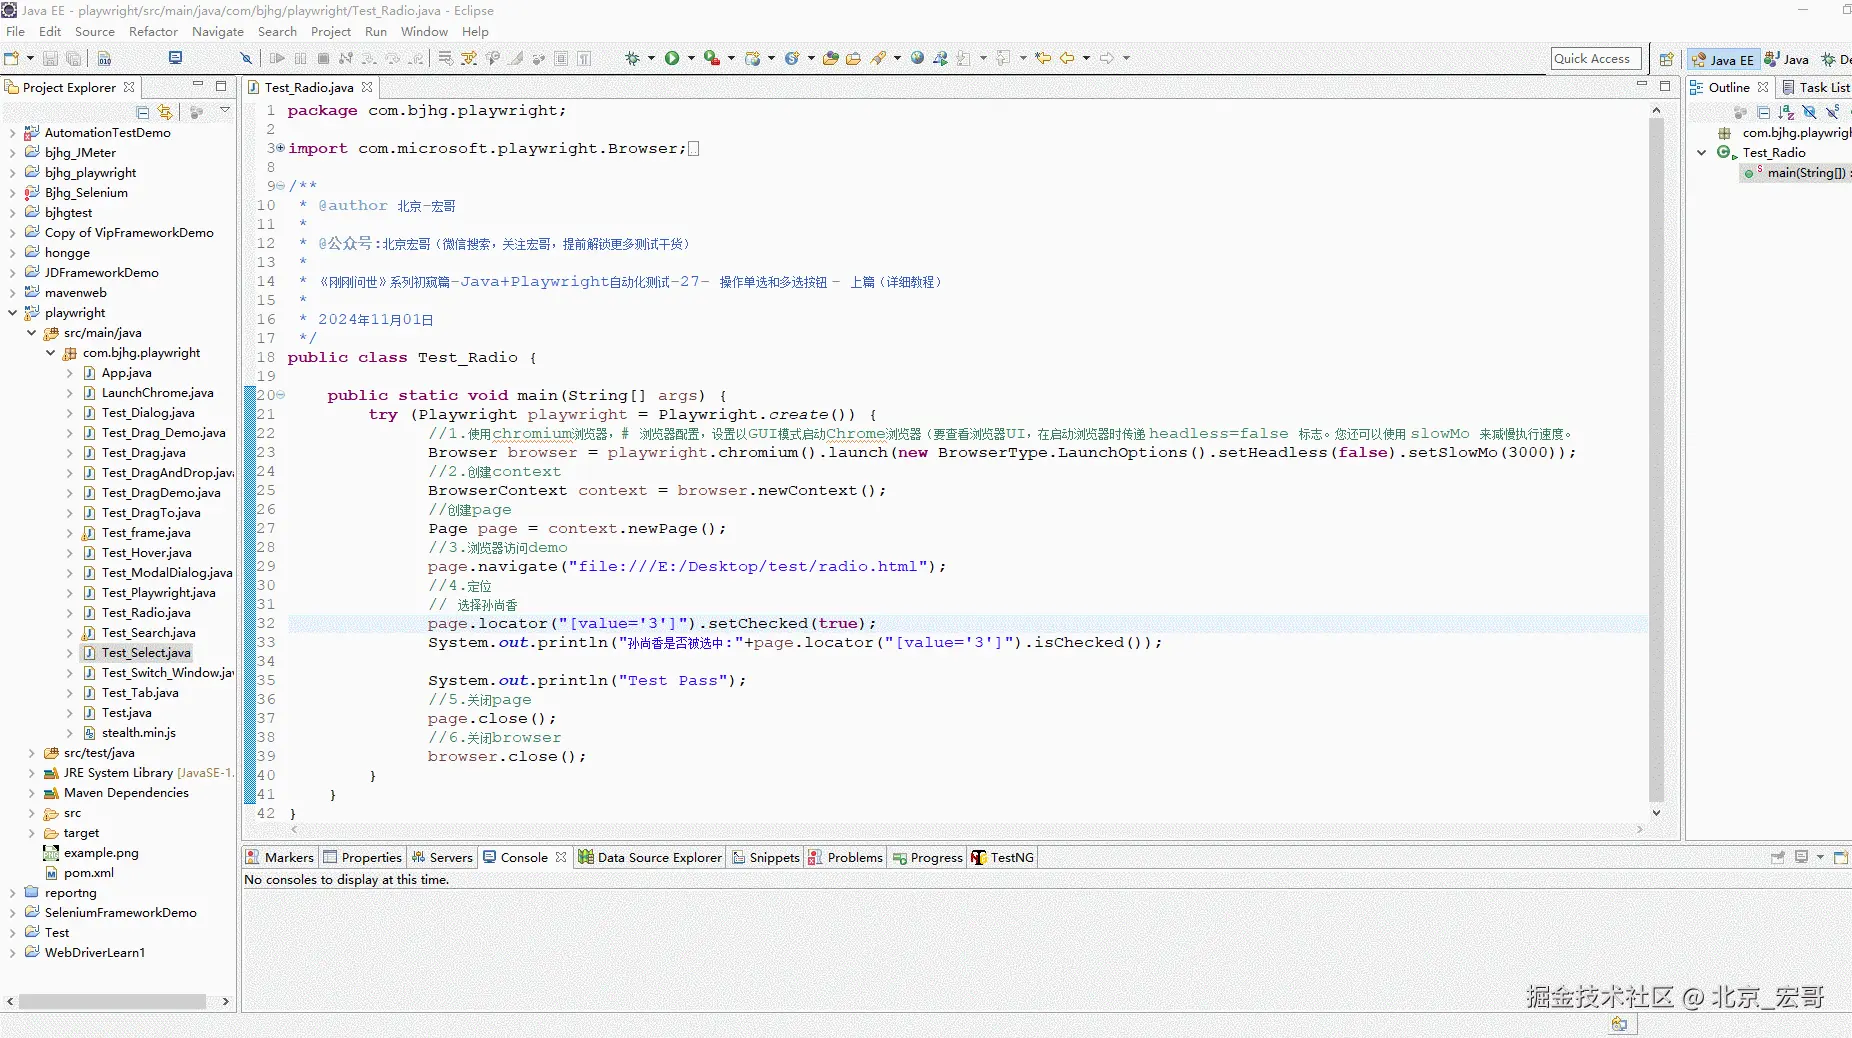Image resolution: width=1852 pixels, height=1038 pixels.
Task: Click the Open Perspective icon
Action: [1666, 59]
